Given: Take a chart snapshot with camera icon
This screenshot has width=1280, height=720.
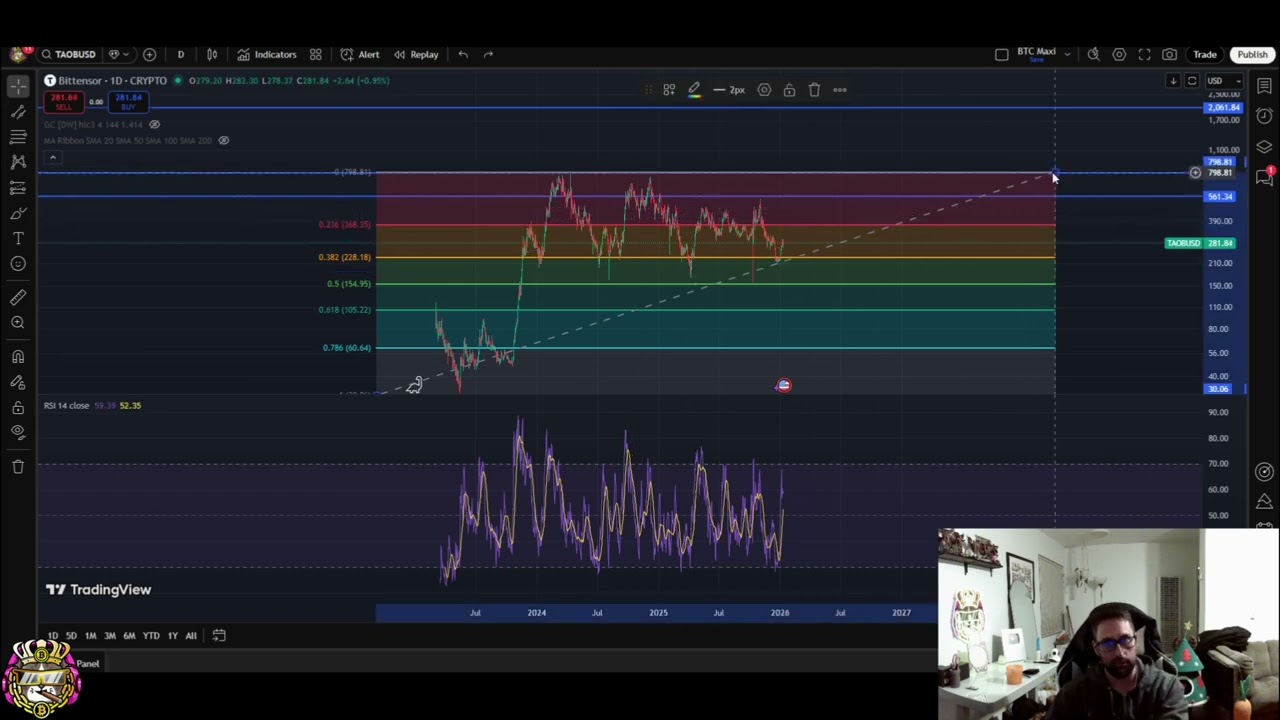Looking at the screenshot, I should click(x=1169, y=54).
